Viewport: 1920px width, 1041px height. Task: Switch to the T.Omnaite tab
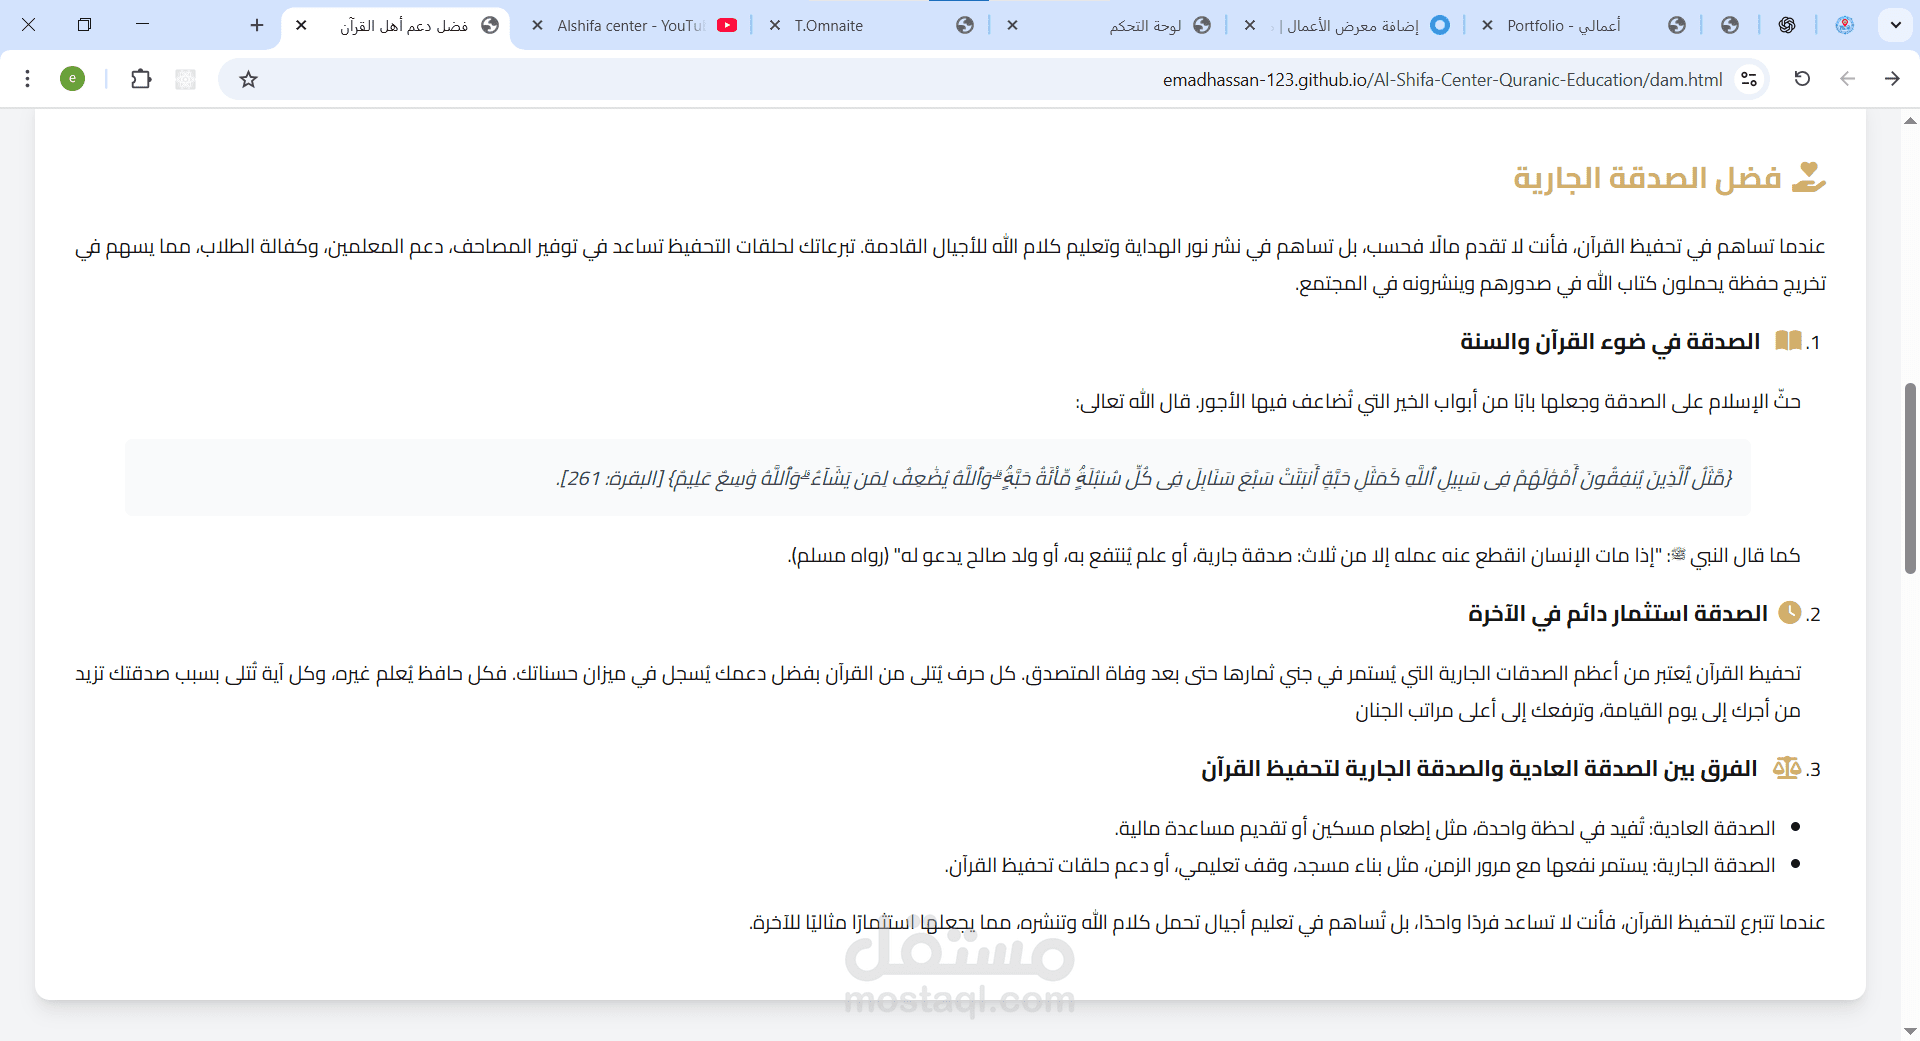[872, 25]
